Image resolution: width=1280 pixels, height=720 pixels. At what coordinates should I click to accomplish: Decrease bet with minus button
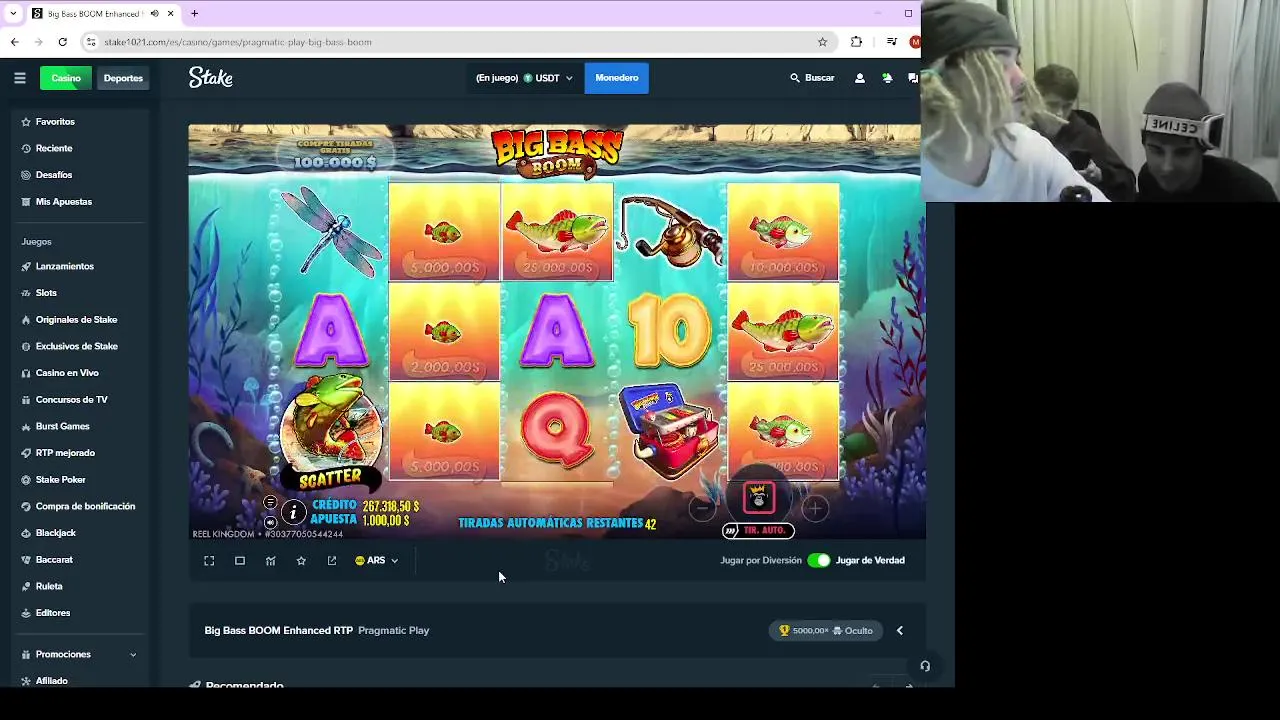pyautogui.click(x=703, y=508)
